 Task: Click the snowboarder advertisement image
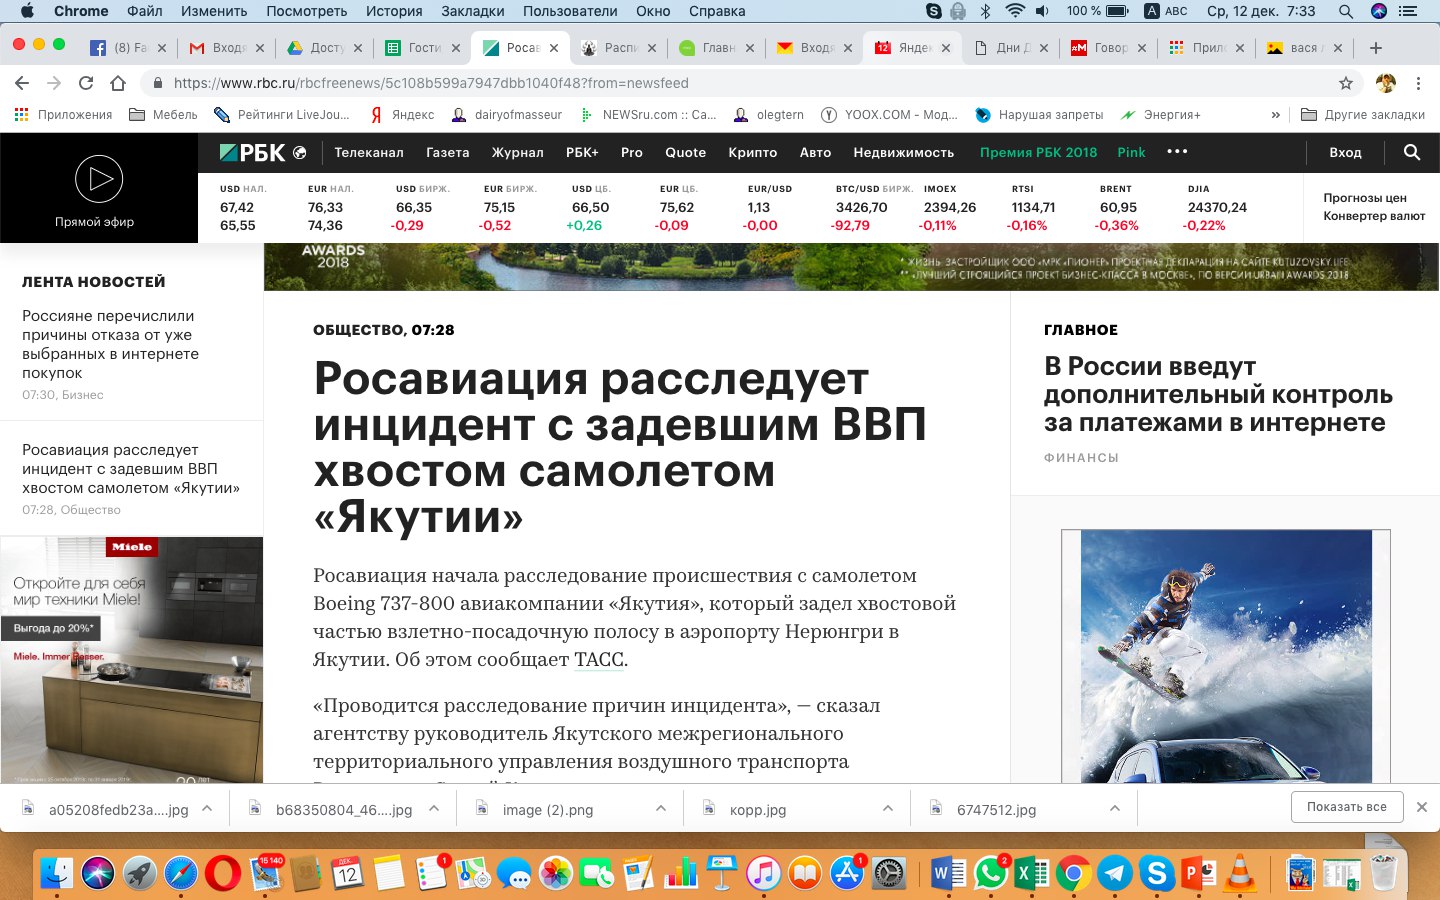tap(1226, 656)
